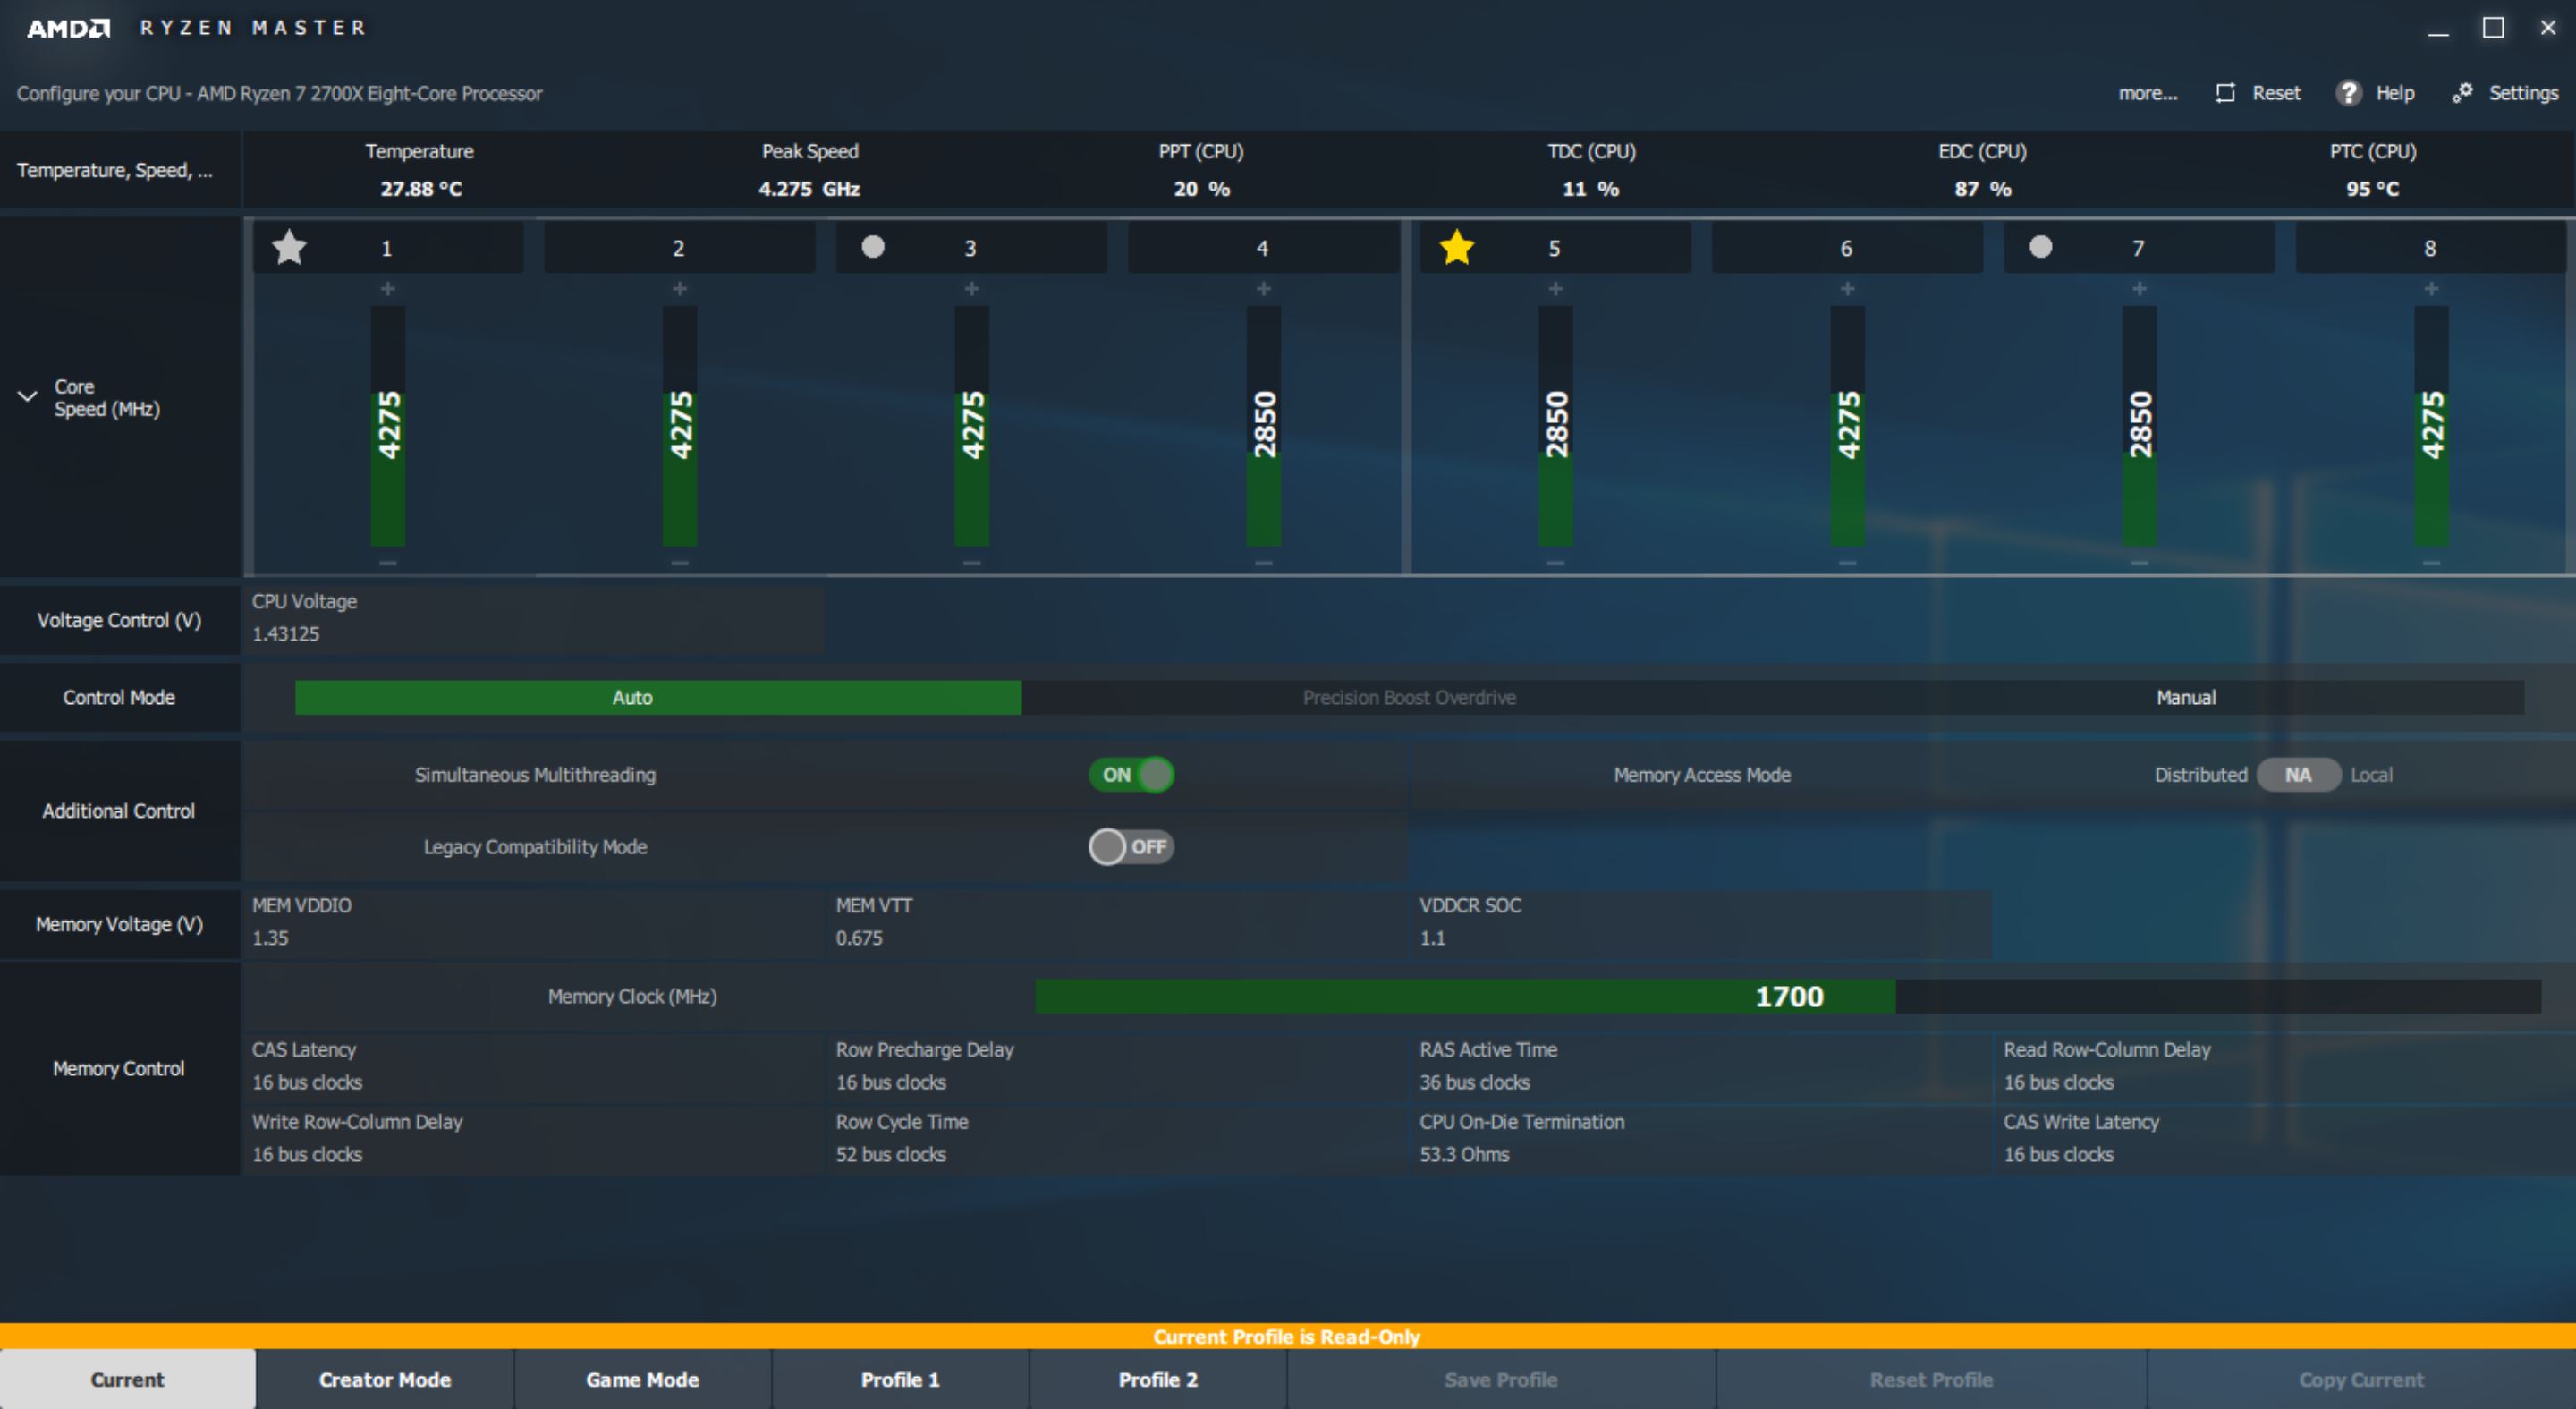Click the gold star on core 5
The height and width of the screenshot is (1409, 2576).
[x=1457, y=247]
